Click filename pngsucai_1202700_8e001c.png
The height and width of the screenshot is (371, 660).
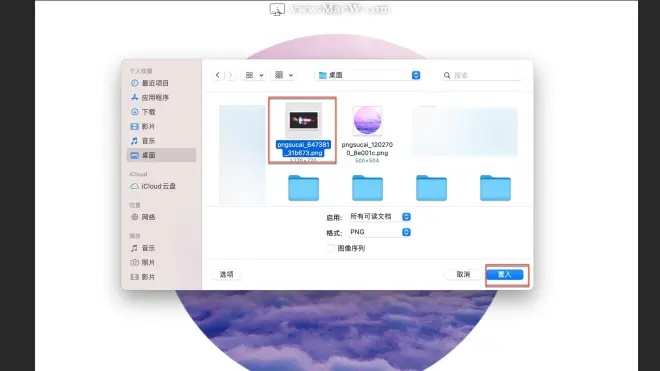tap(367, 149)
